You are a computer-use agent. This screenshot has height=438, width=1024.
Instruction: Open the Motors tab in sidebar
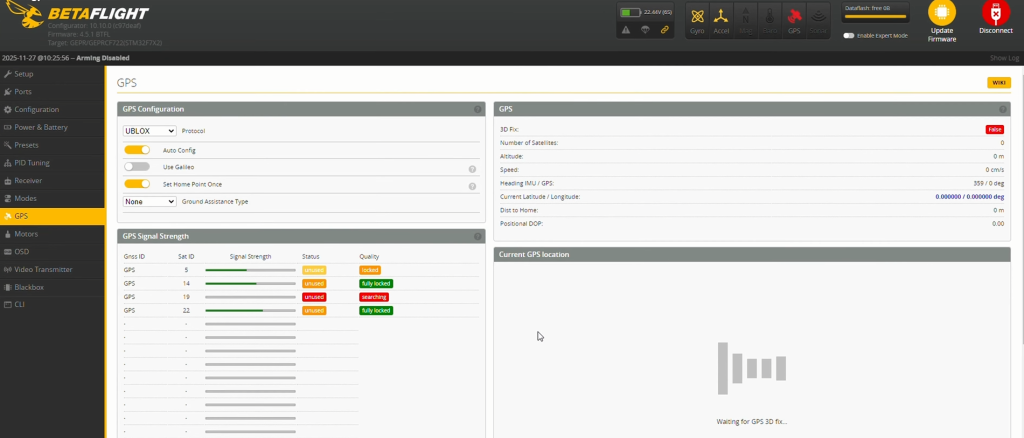tap(26, 234)
